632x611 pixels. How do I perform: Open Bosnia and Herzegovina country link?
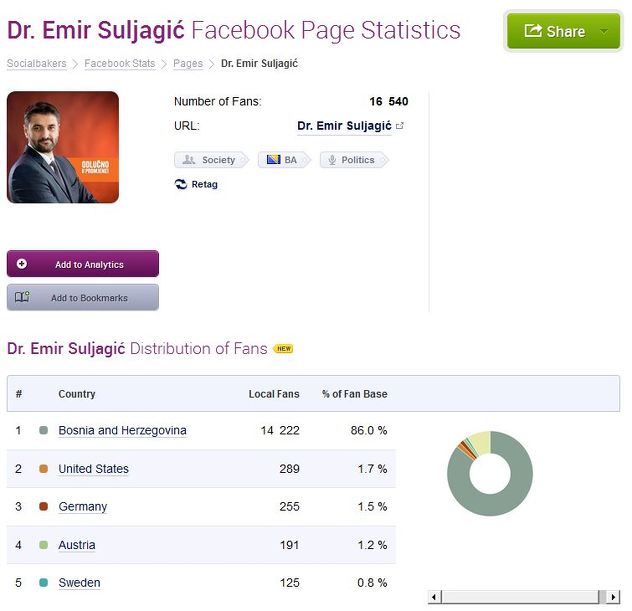[x=122, y=431]
